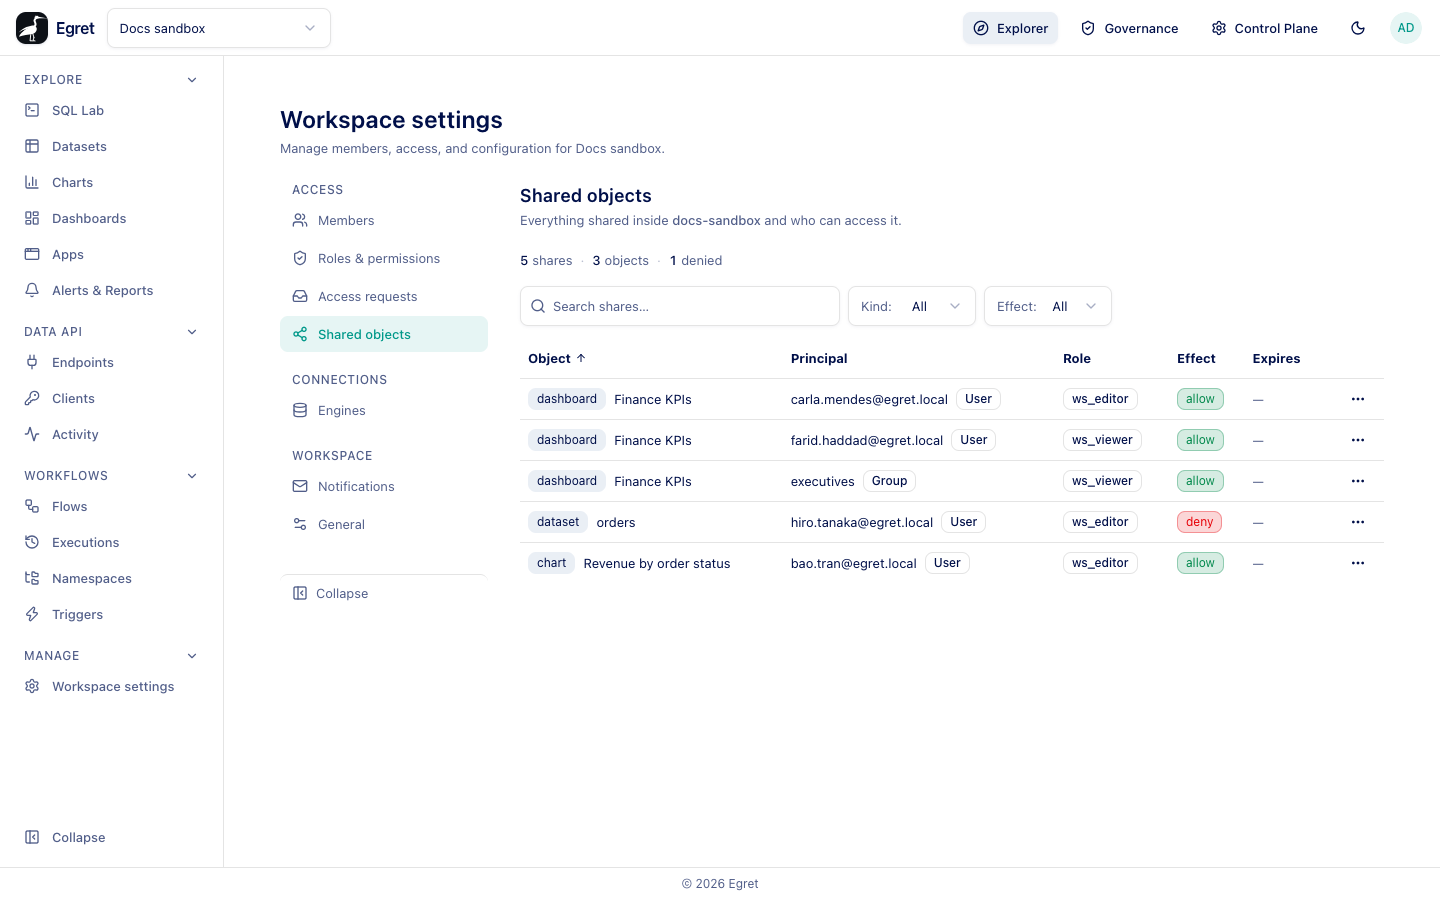Click the orders dataset name

coord(616,522)
